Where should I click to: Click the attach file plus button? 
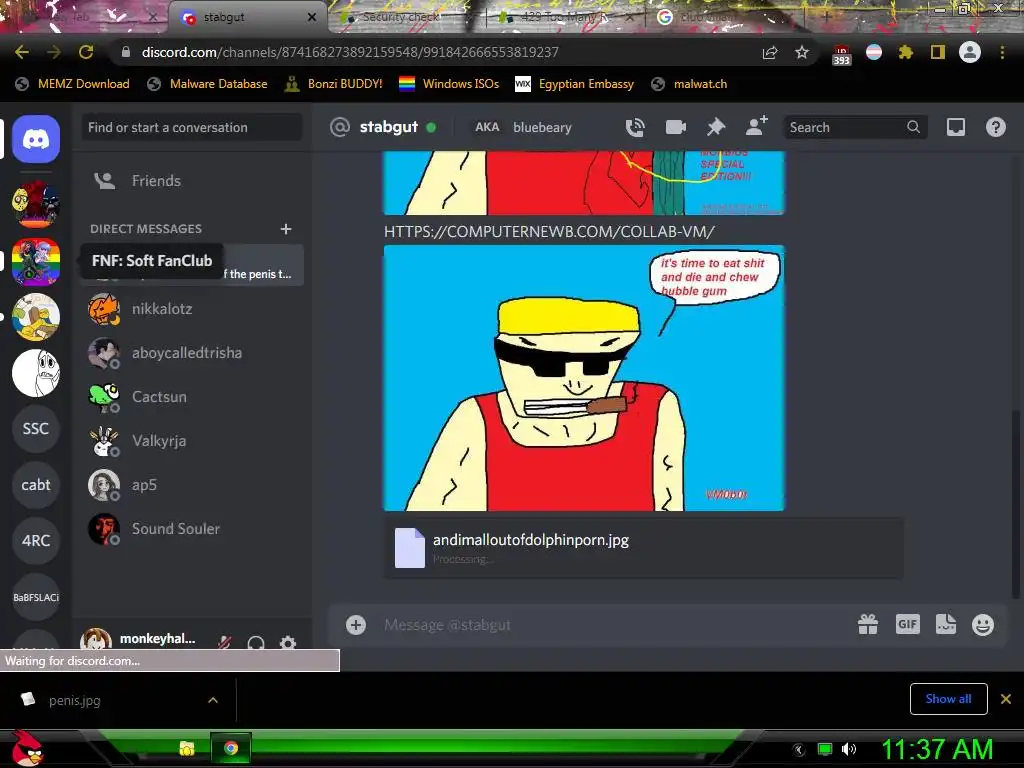356,625
